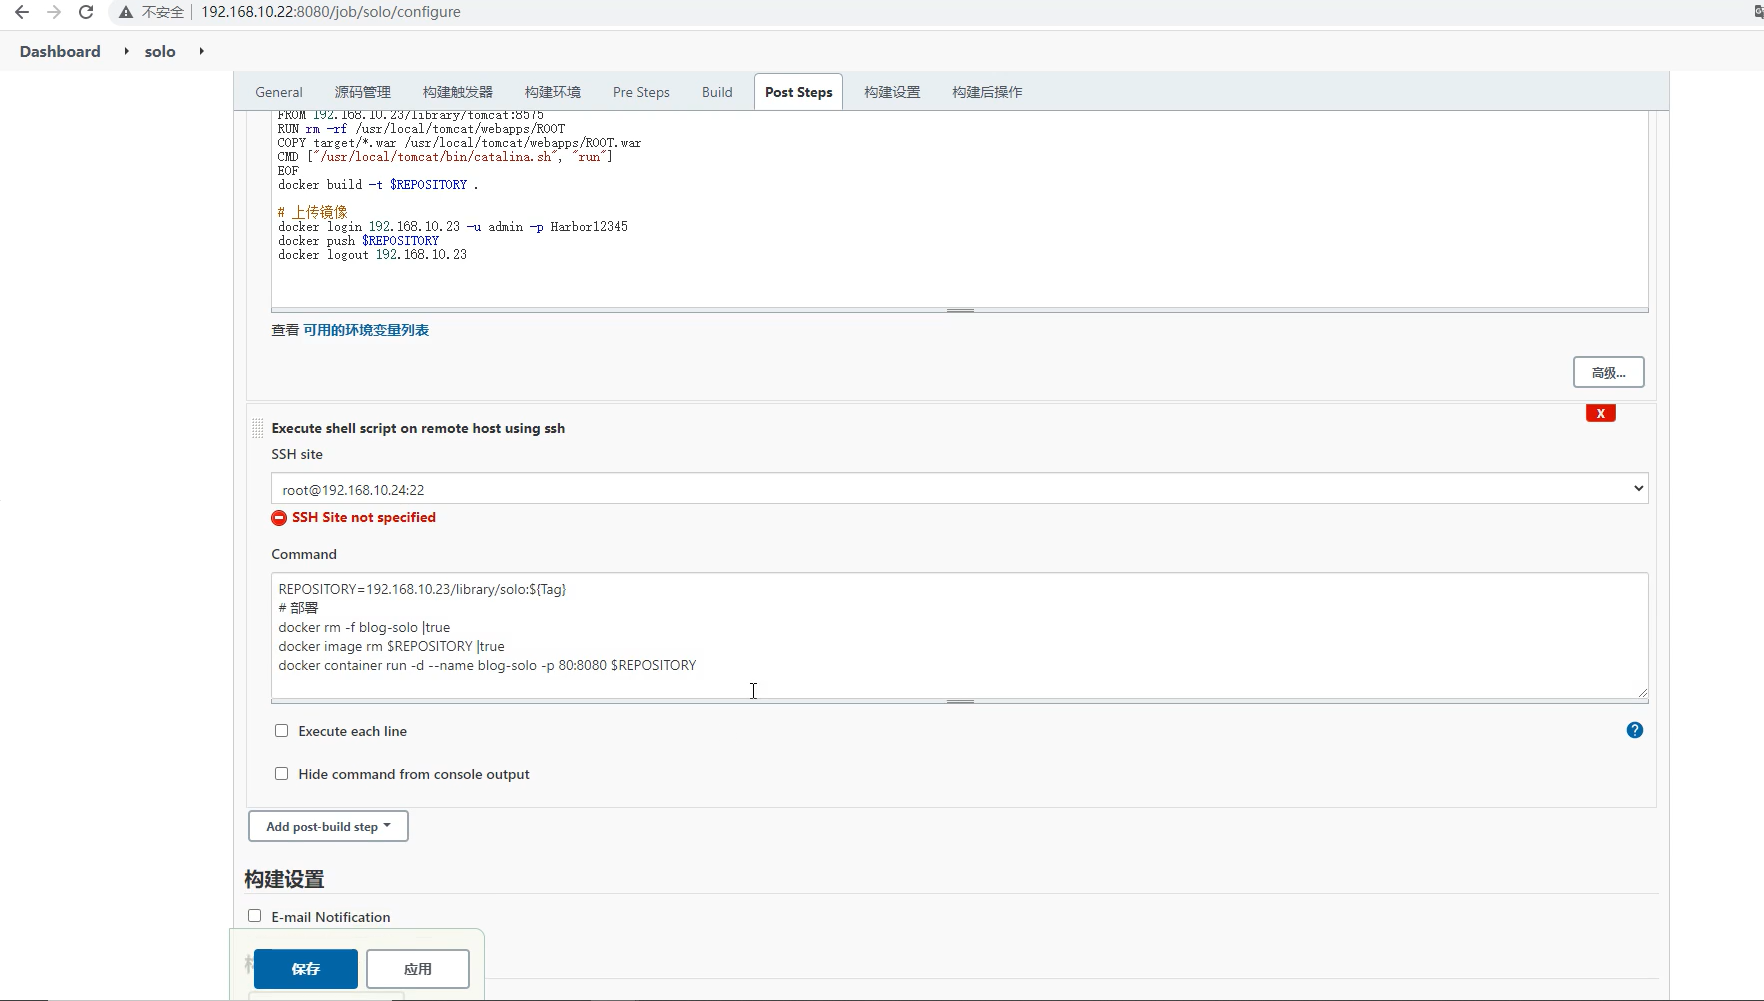Grab the drag handle of SSH step
1764x1001 pixels.
point(257,428)
